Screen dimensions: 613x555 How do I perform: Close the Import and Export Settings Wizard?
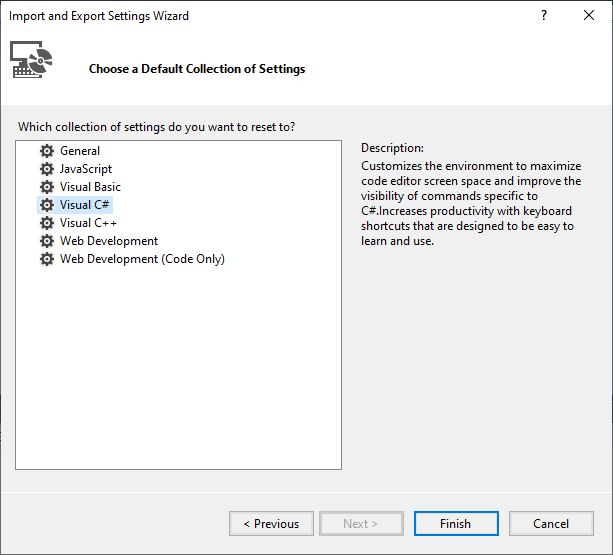point(589,15)
